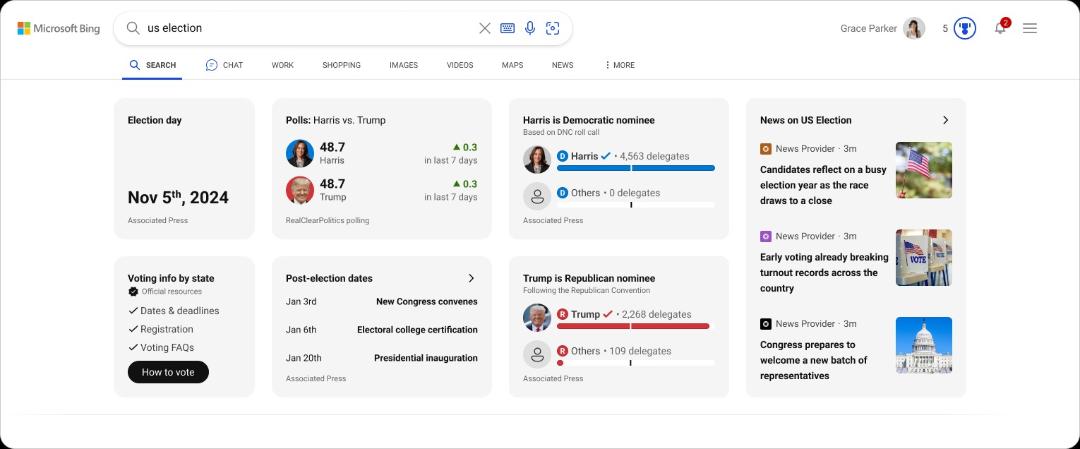Screen dimensions: 1080x449
Task: Select the Registration checked item
Action: (160, 329)
